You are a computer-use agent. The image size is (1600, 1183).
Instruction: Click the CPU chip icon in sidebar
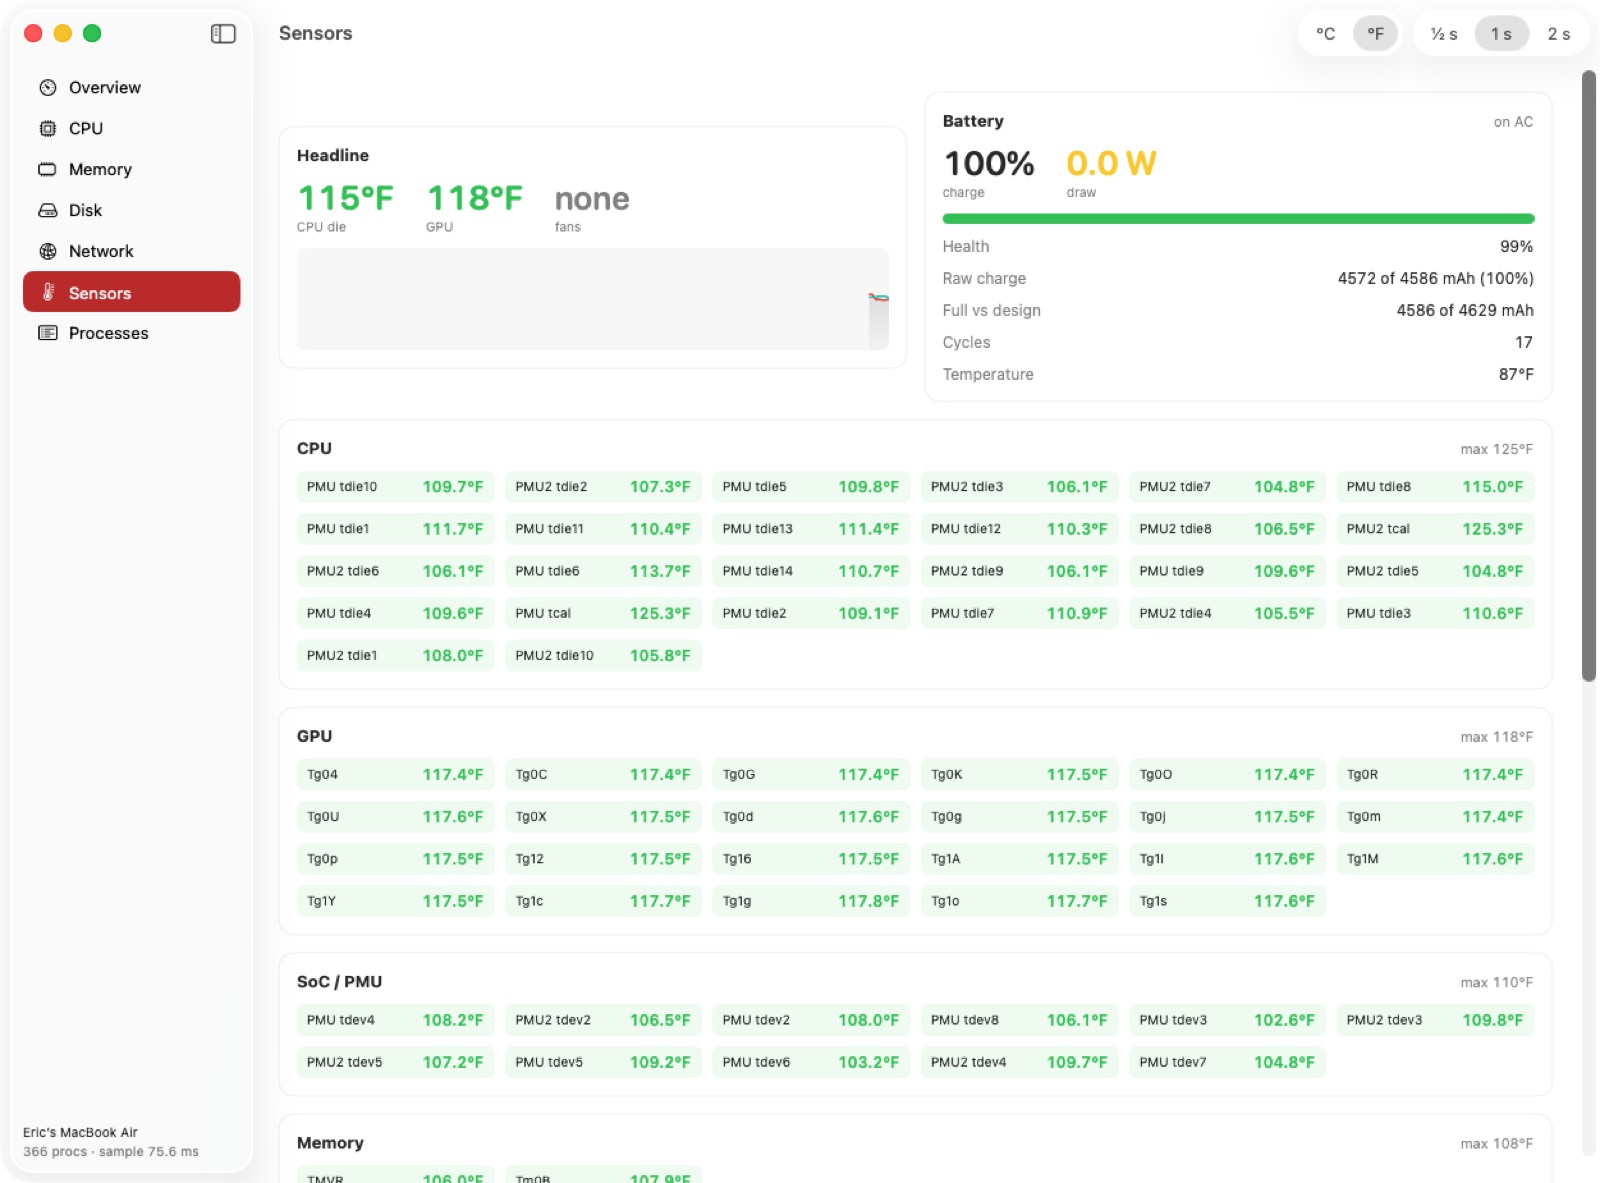pyautogui.click(x=47, y=129)
